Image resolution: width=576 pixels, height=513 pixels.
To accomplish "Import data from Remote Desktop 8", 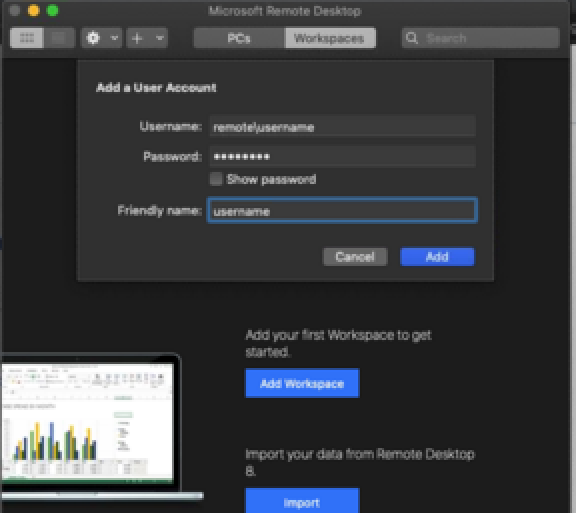I will coord(302,502).
